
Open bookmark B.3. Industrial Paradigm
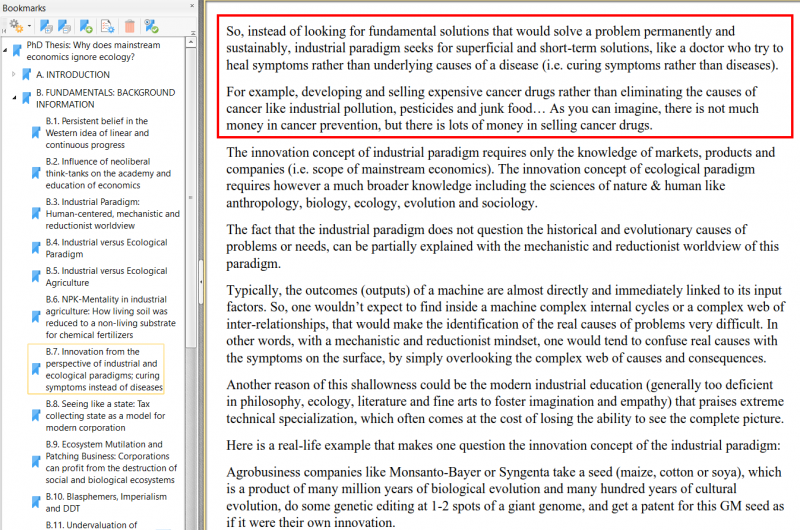tap(112, 214)
